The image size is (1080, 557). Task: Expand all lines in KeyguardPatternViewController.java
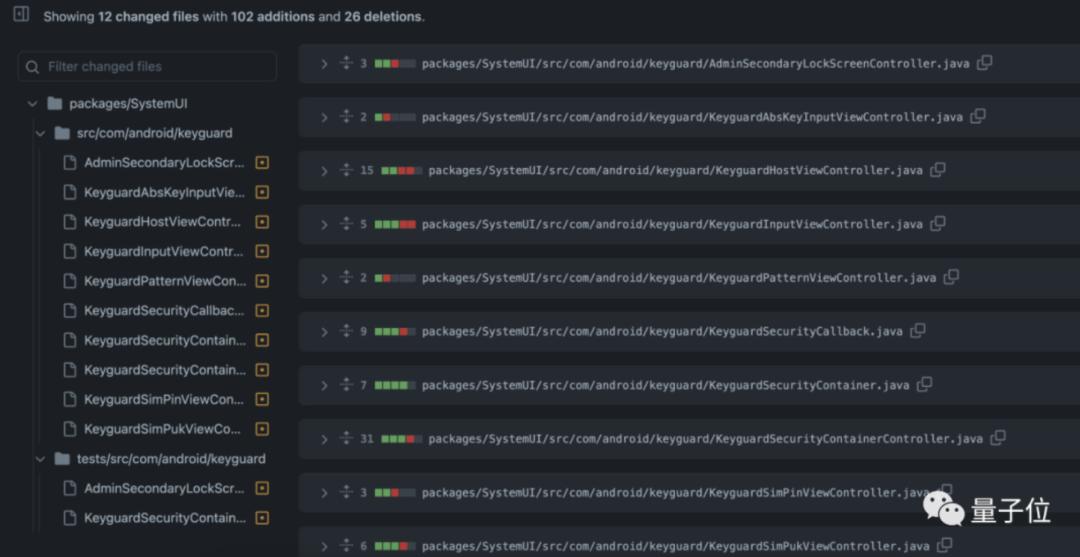(346, 278)
